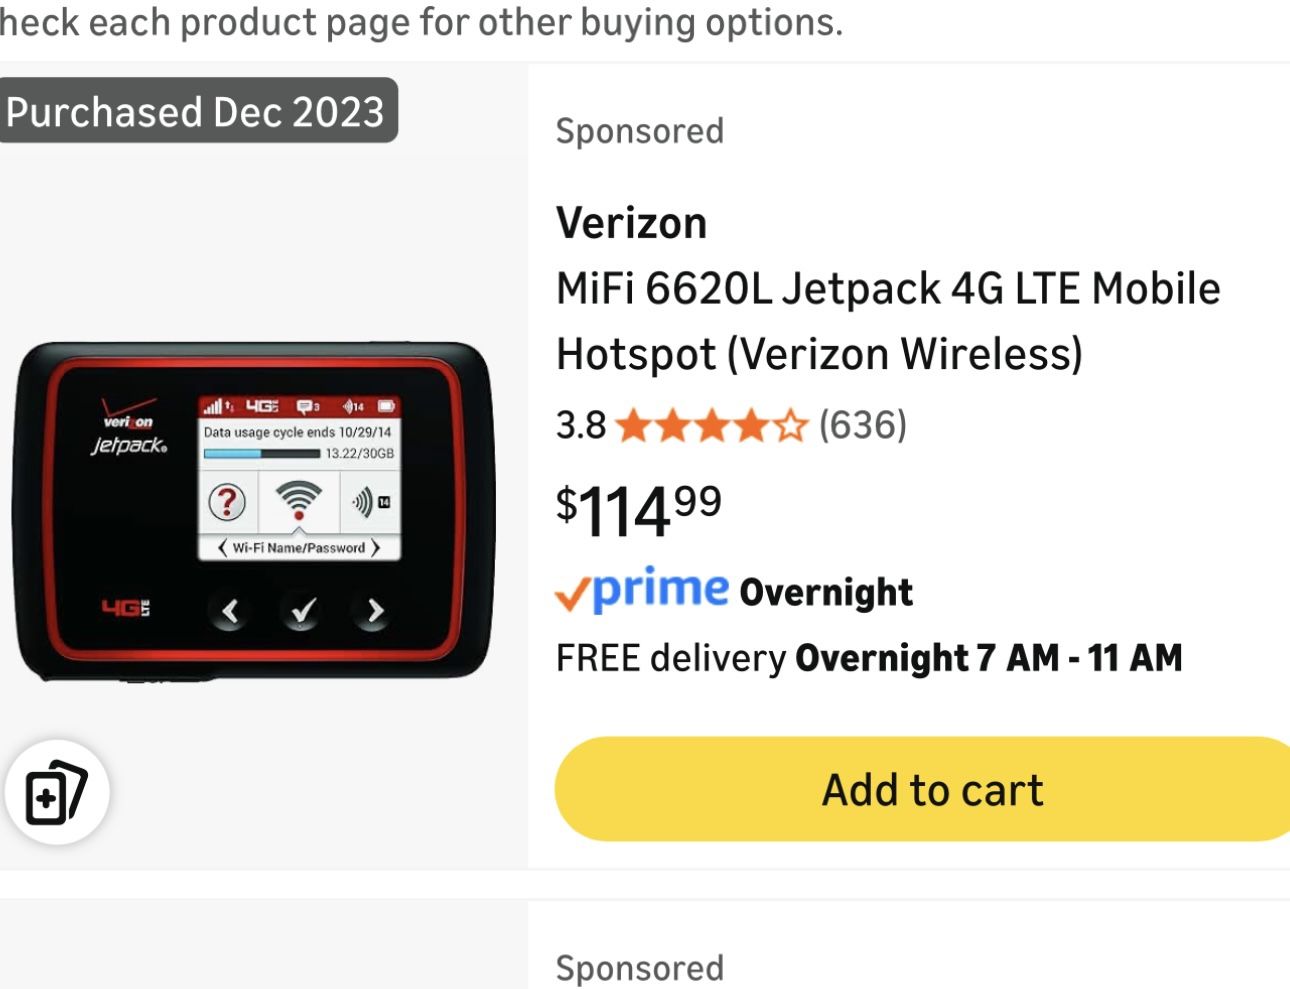Screen dimensions: 1290x989
Task: Click the messages icon showing 3 notifications
Action: pos(305,405)
